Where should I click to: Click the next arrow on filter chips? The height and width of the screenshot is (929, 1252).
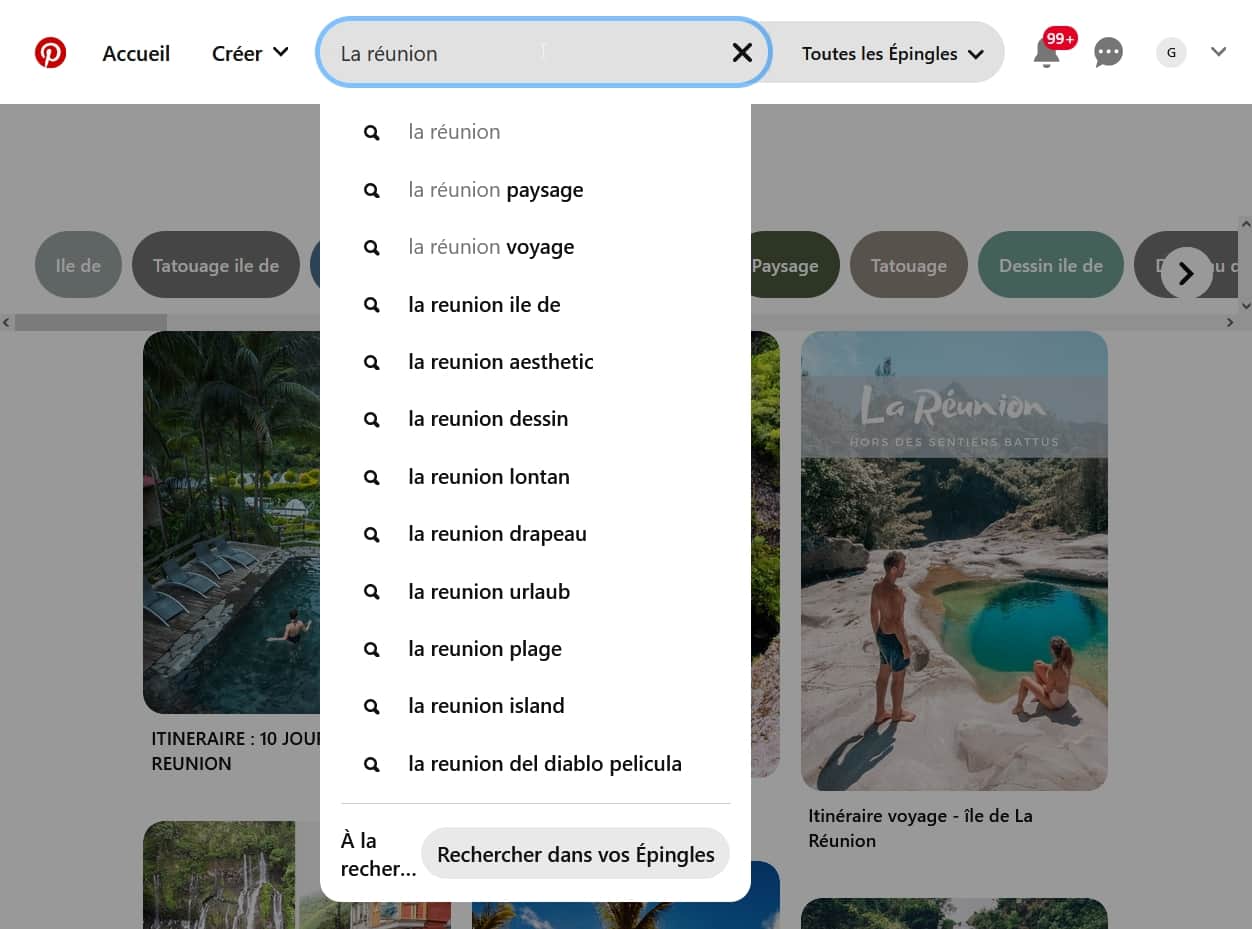1186,273
